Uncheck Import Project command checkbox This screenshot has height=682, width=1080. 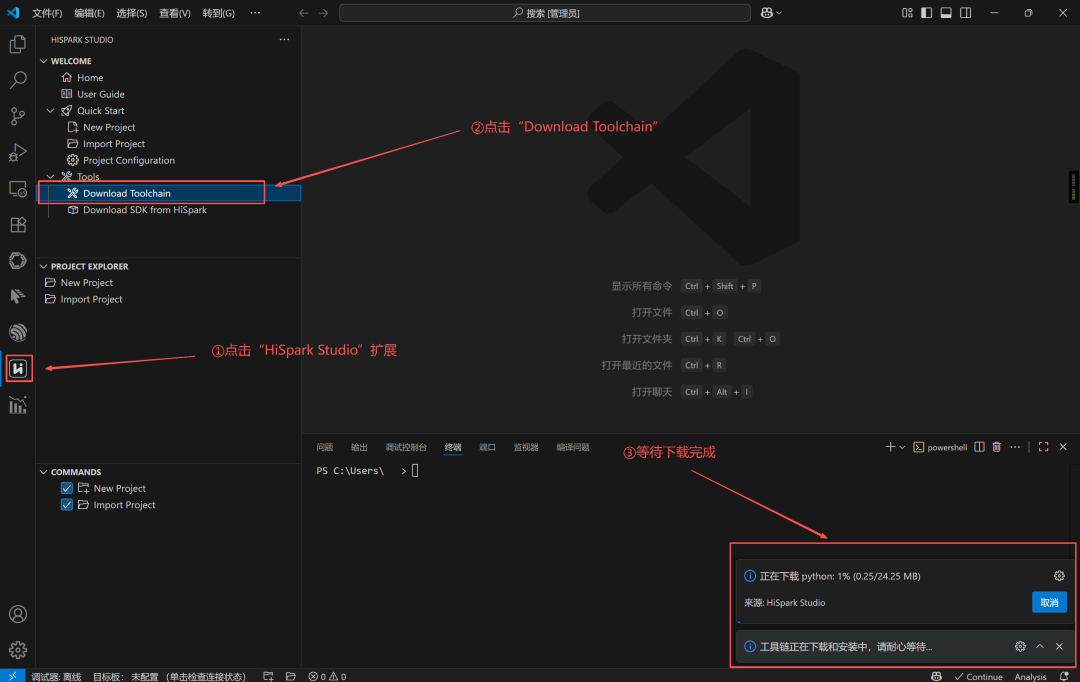[x=67, y=504]
